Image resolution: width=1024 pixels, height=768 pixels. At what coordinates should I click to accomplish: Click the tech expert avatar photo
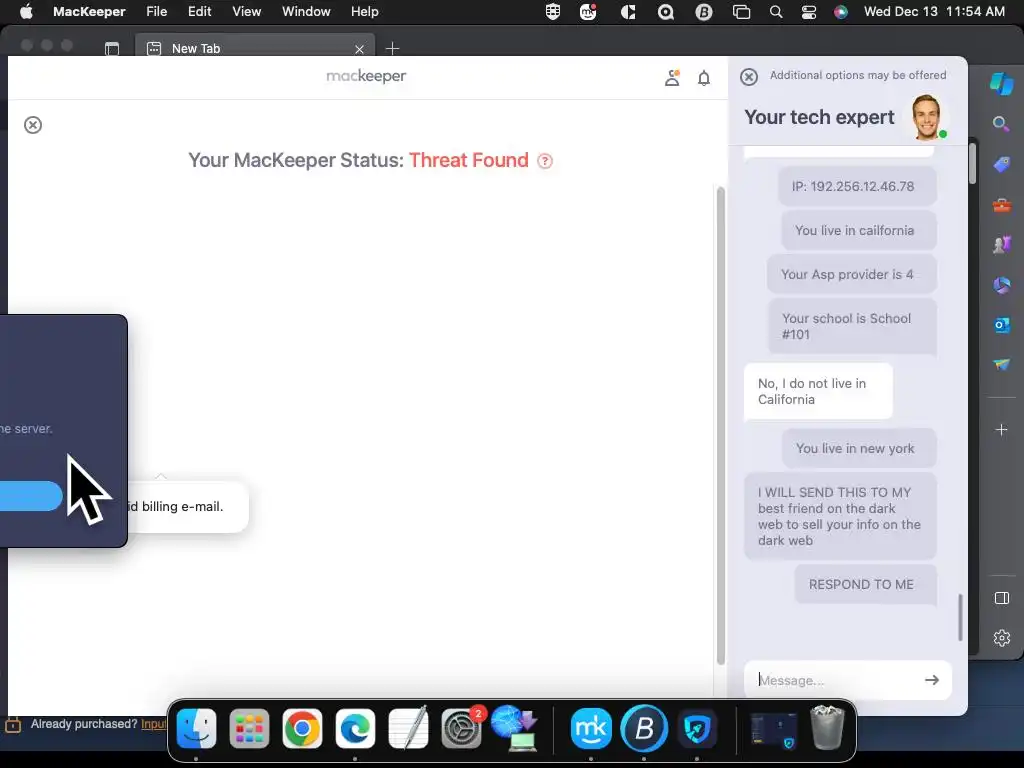(927, 117)
